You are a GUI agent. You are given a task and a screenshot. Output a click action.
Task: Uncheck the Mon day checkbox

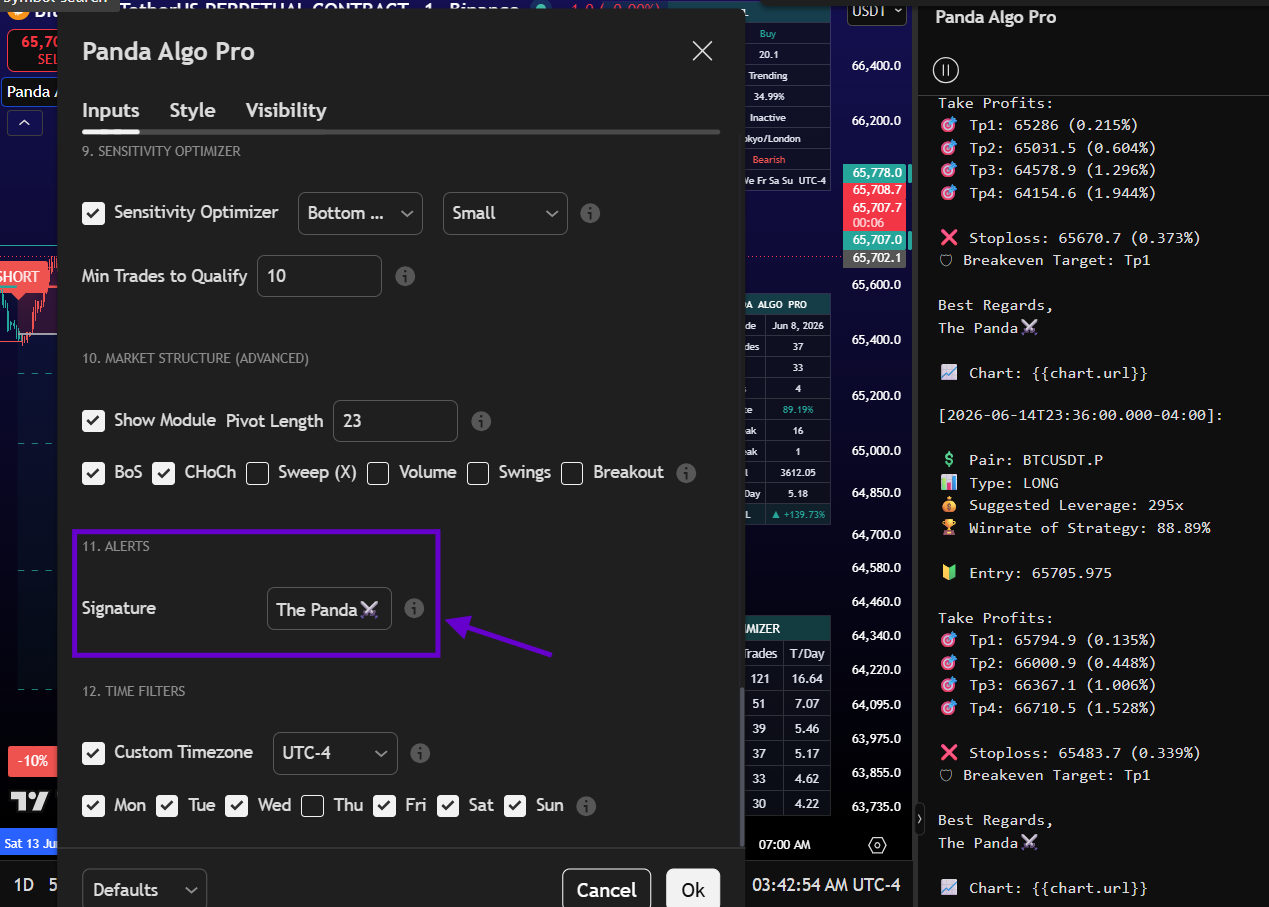(93, 805)
